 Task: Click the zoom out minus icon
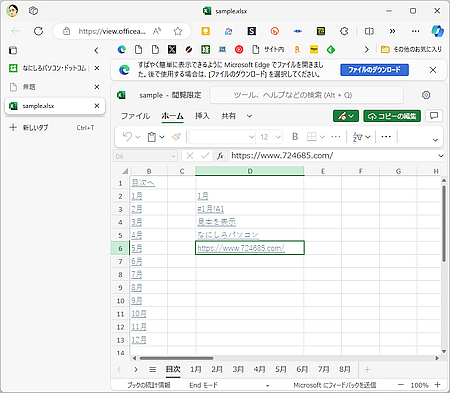[401, 385]
